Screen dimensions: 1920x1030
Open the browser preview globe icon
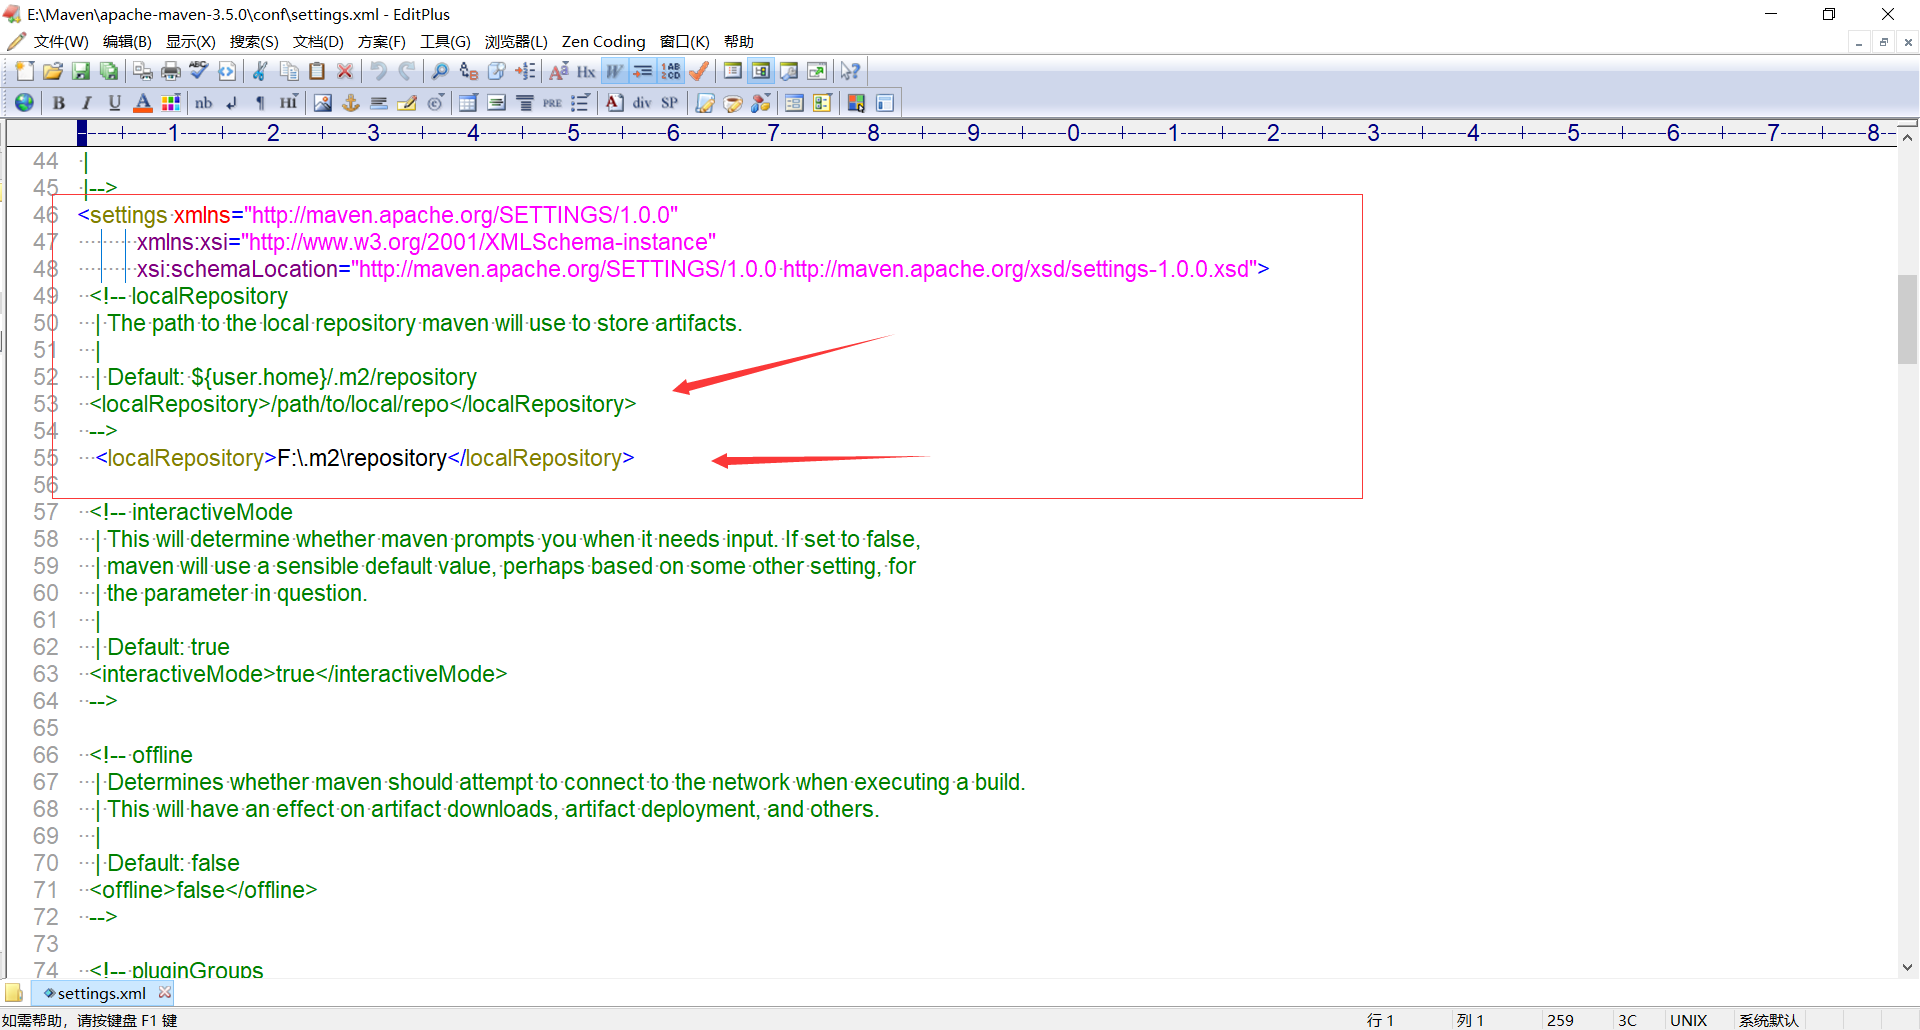coord(24,102)
